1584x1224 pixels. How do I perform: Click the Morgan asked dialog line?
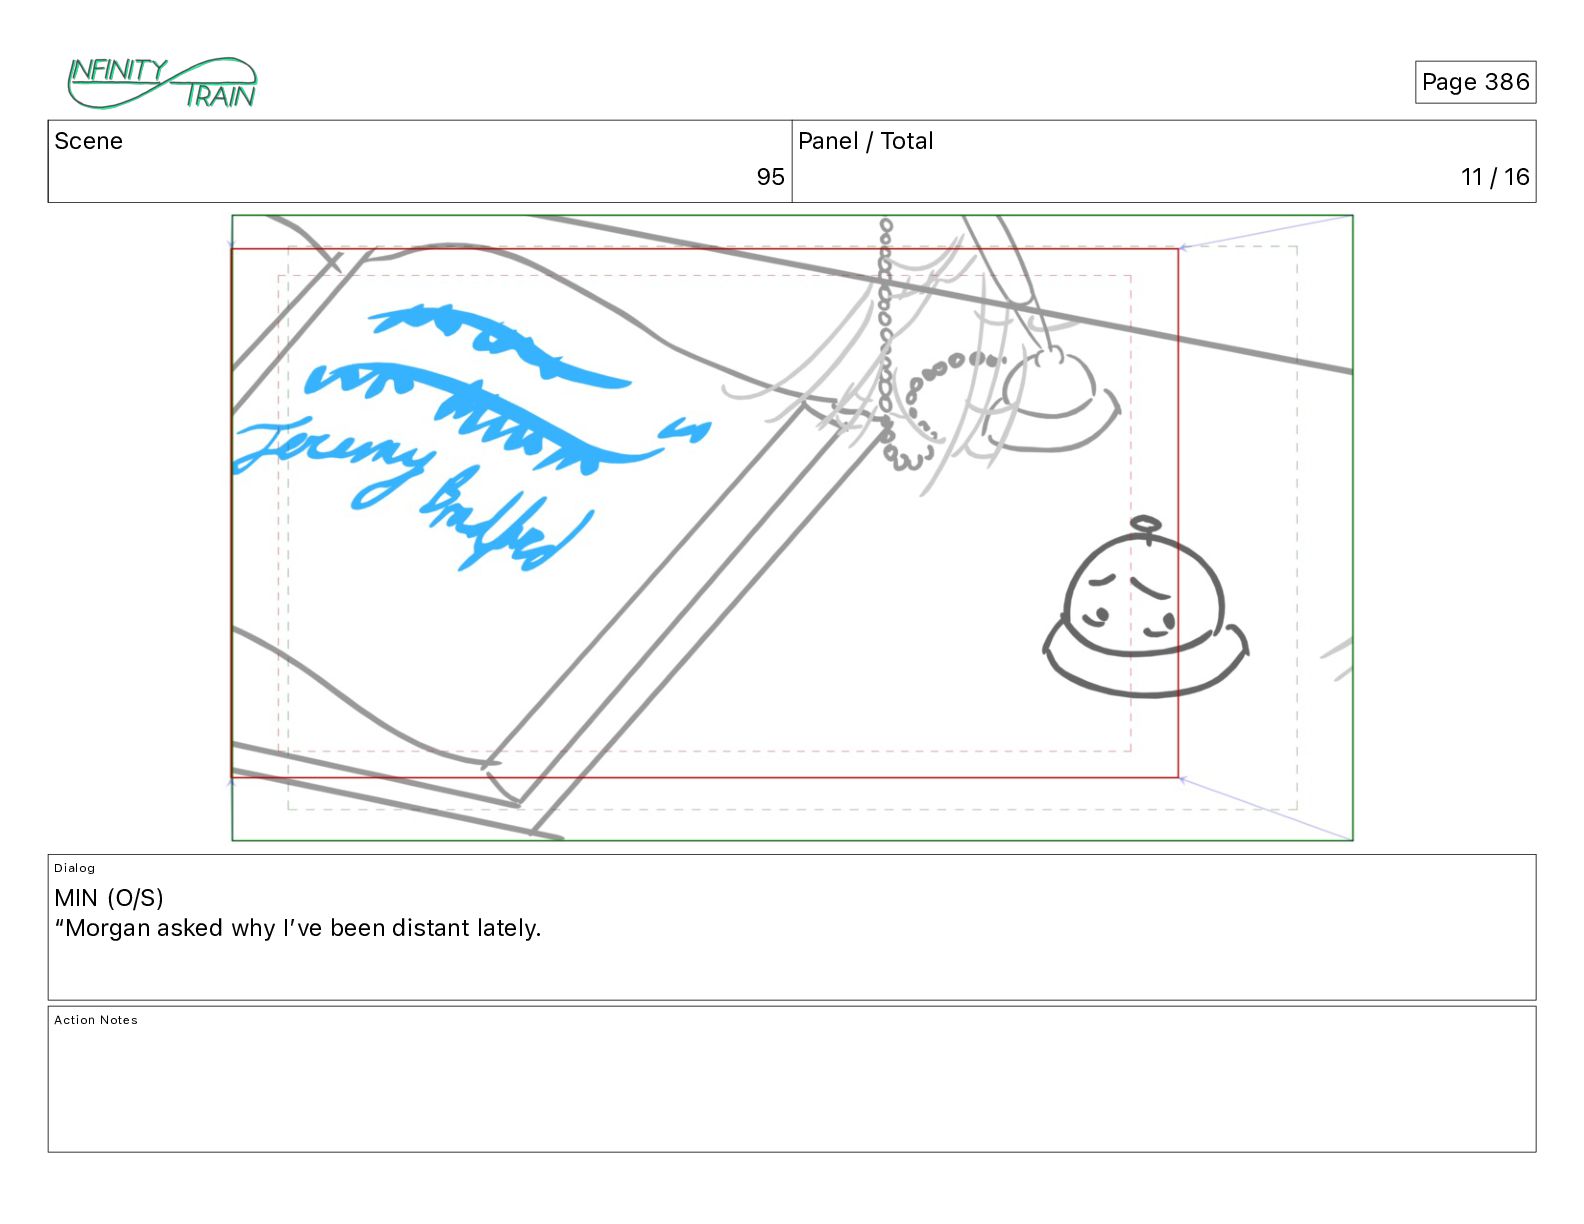[298, 928]
